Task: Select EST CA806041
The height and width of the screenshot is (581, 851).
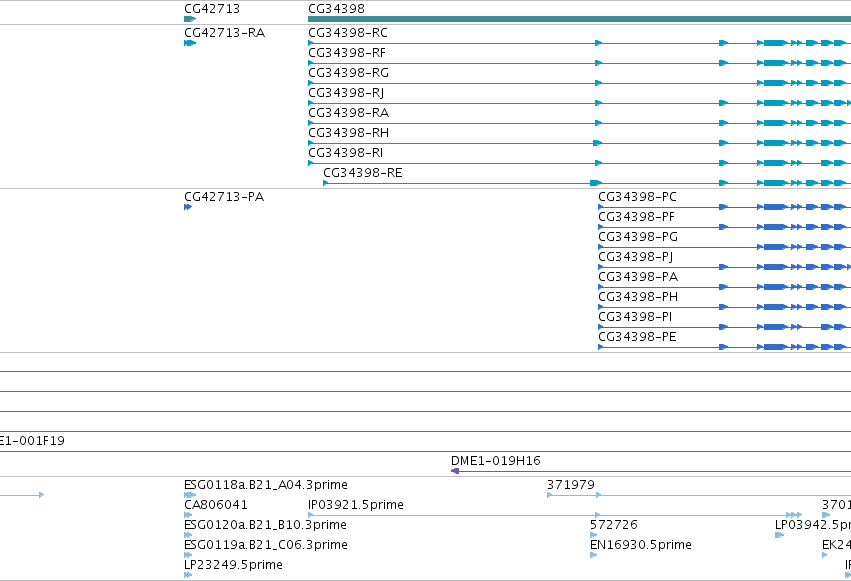Action: click(215, 505)
